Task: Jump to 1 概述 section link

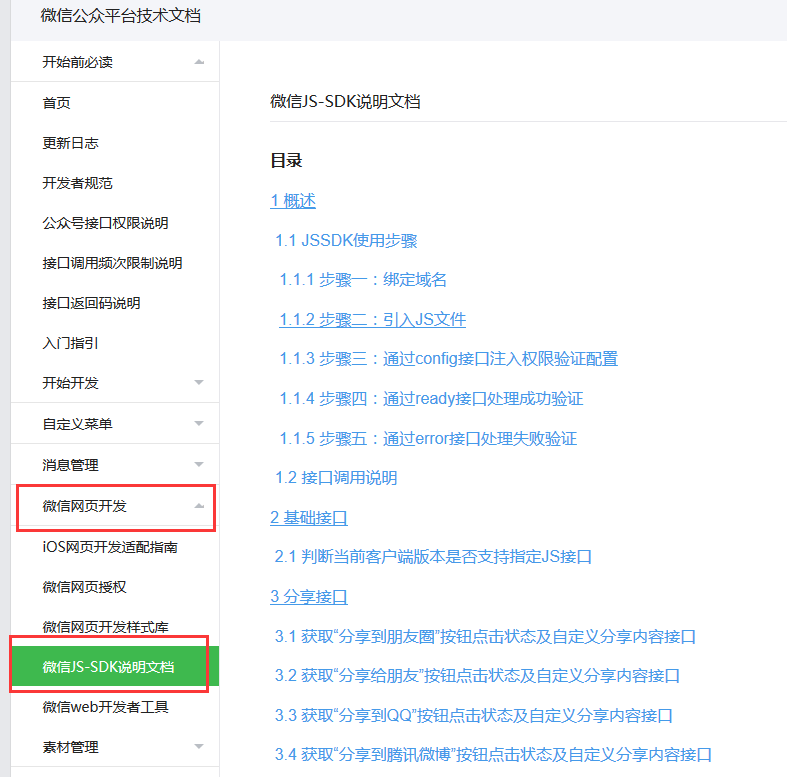Action: coord(293,201)
